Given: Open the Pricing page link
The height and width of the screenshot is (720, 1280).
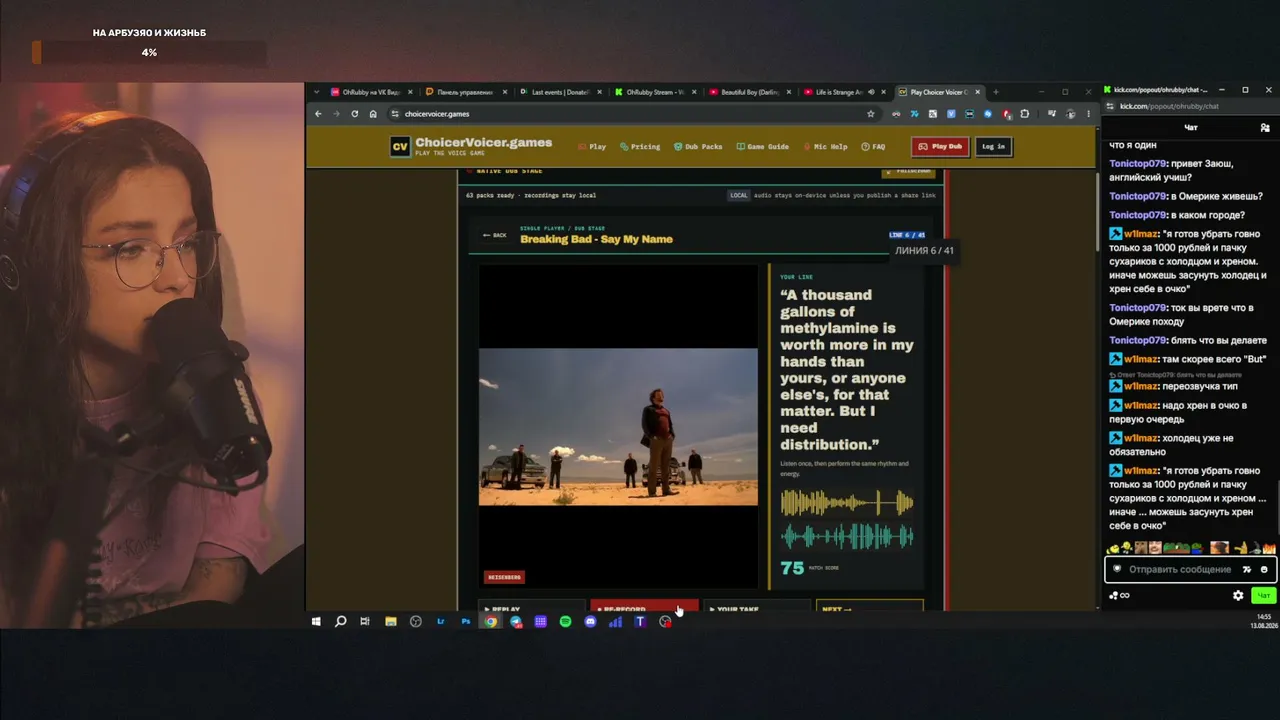Looking at the screenshot, I should (640, 147).
